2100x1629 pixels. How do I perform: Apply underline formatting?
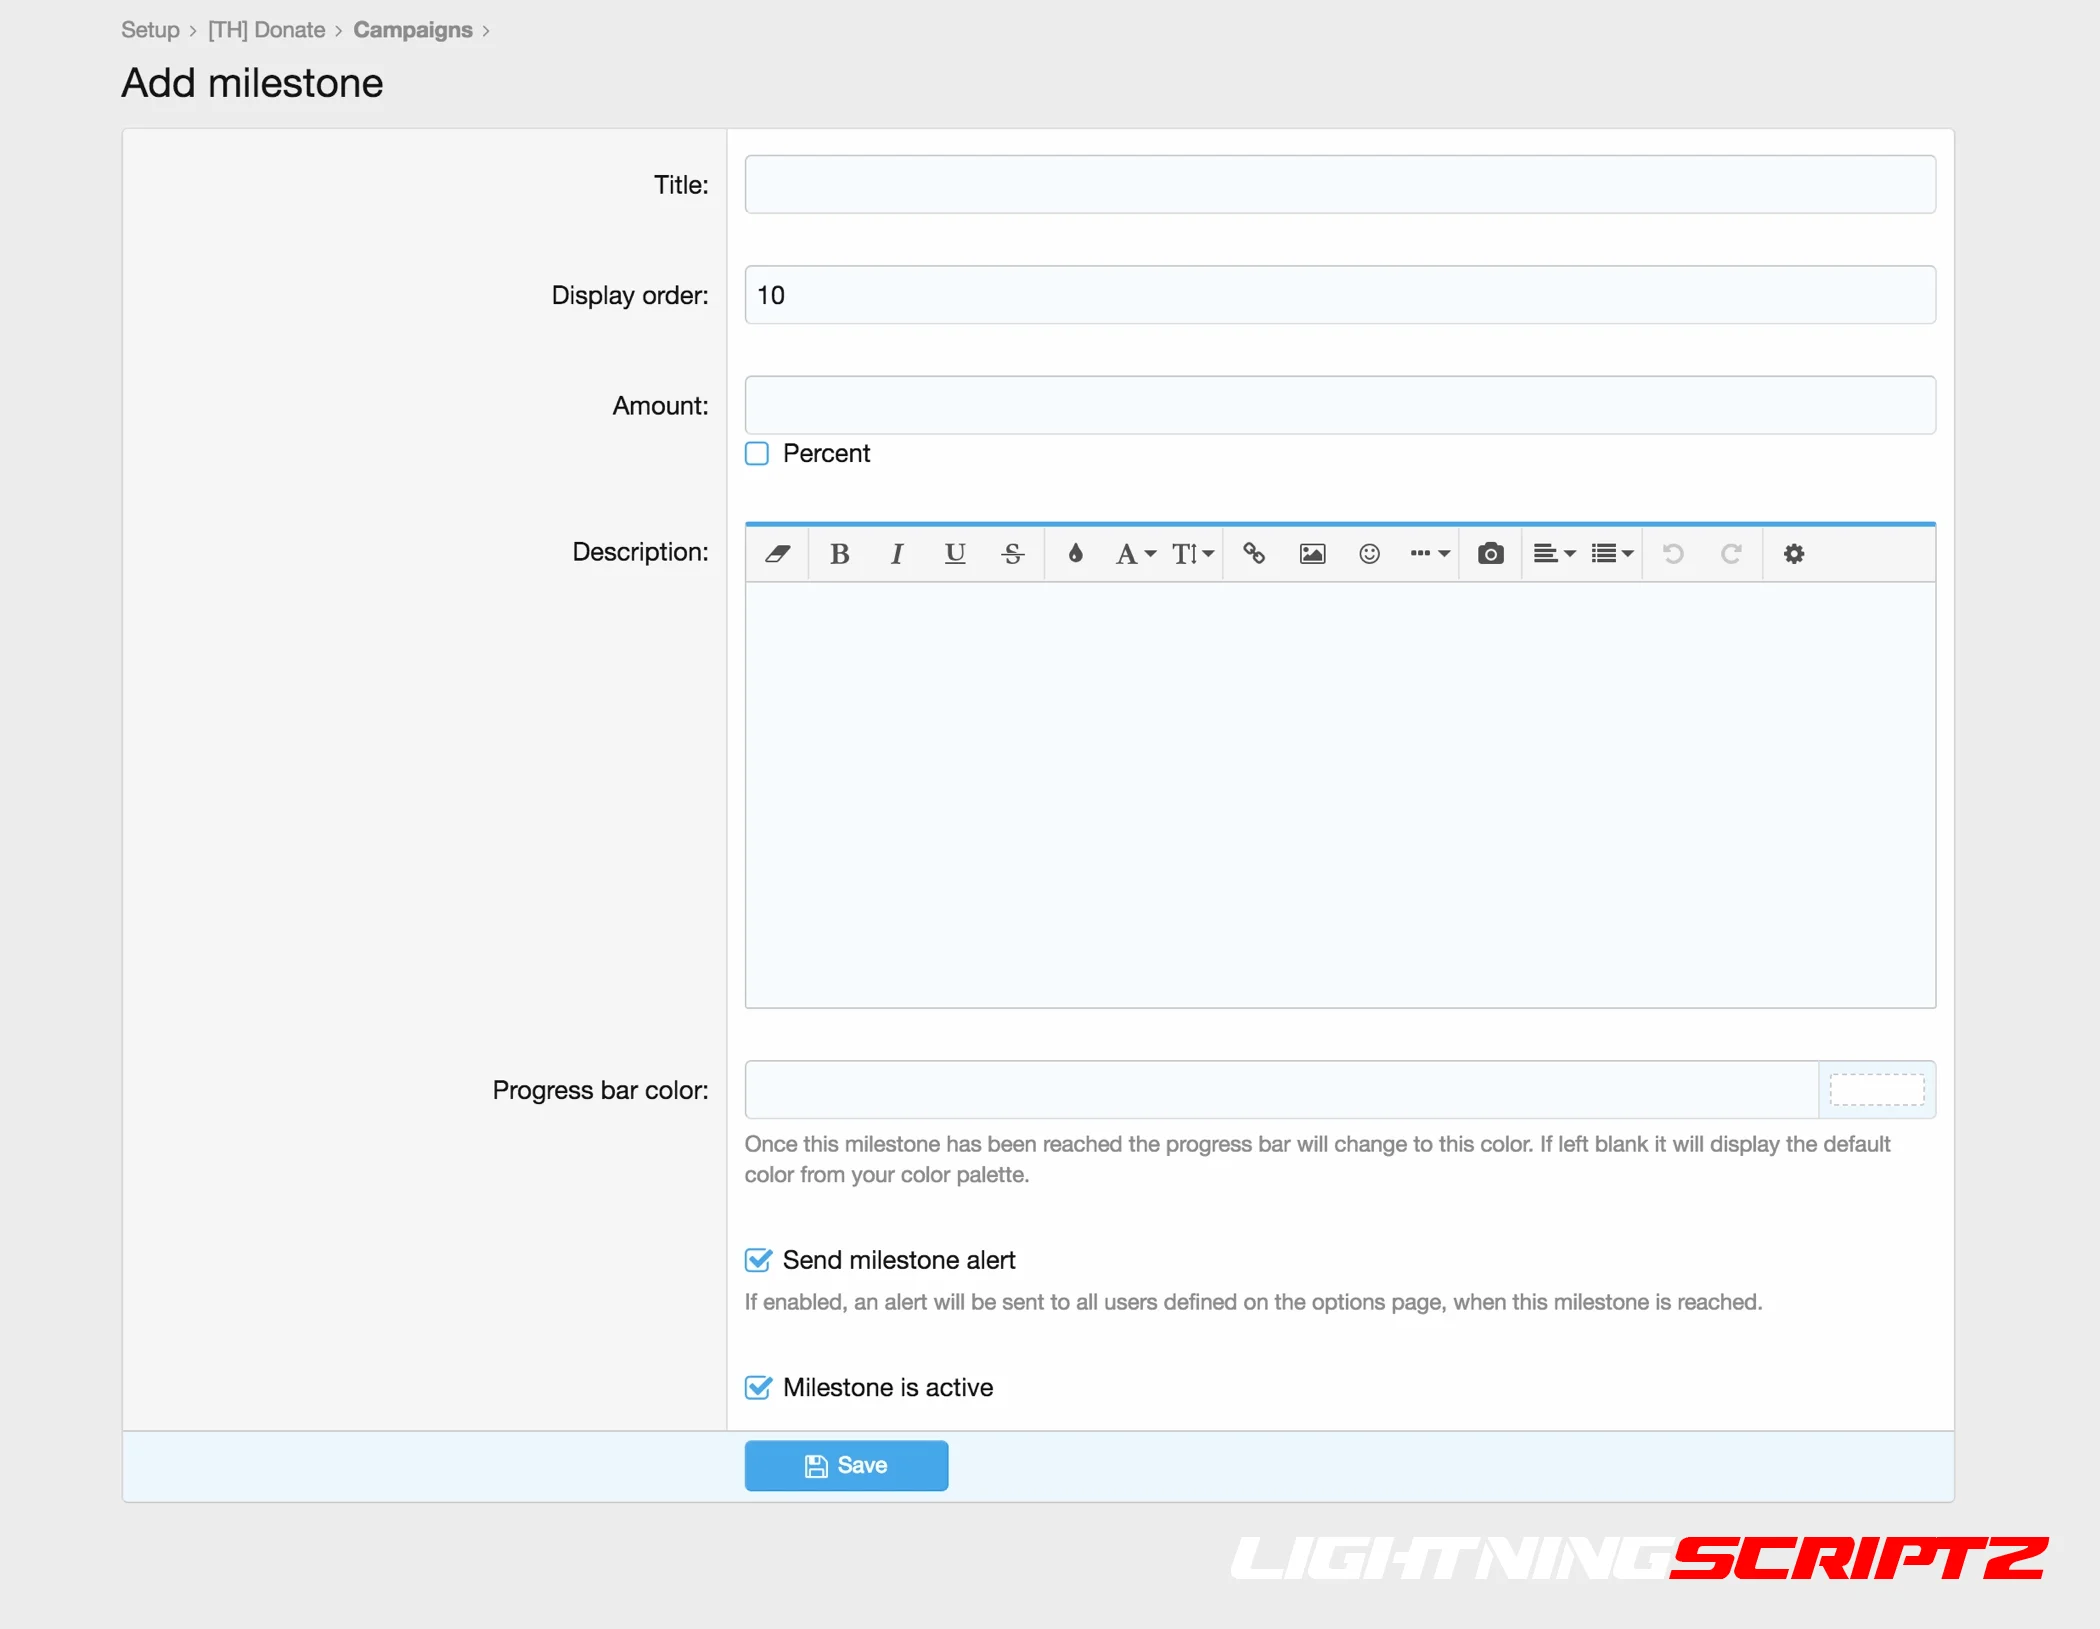[955, 554]
